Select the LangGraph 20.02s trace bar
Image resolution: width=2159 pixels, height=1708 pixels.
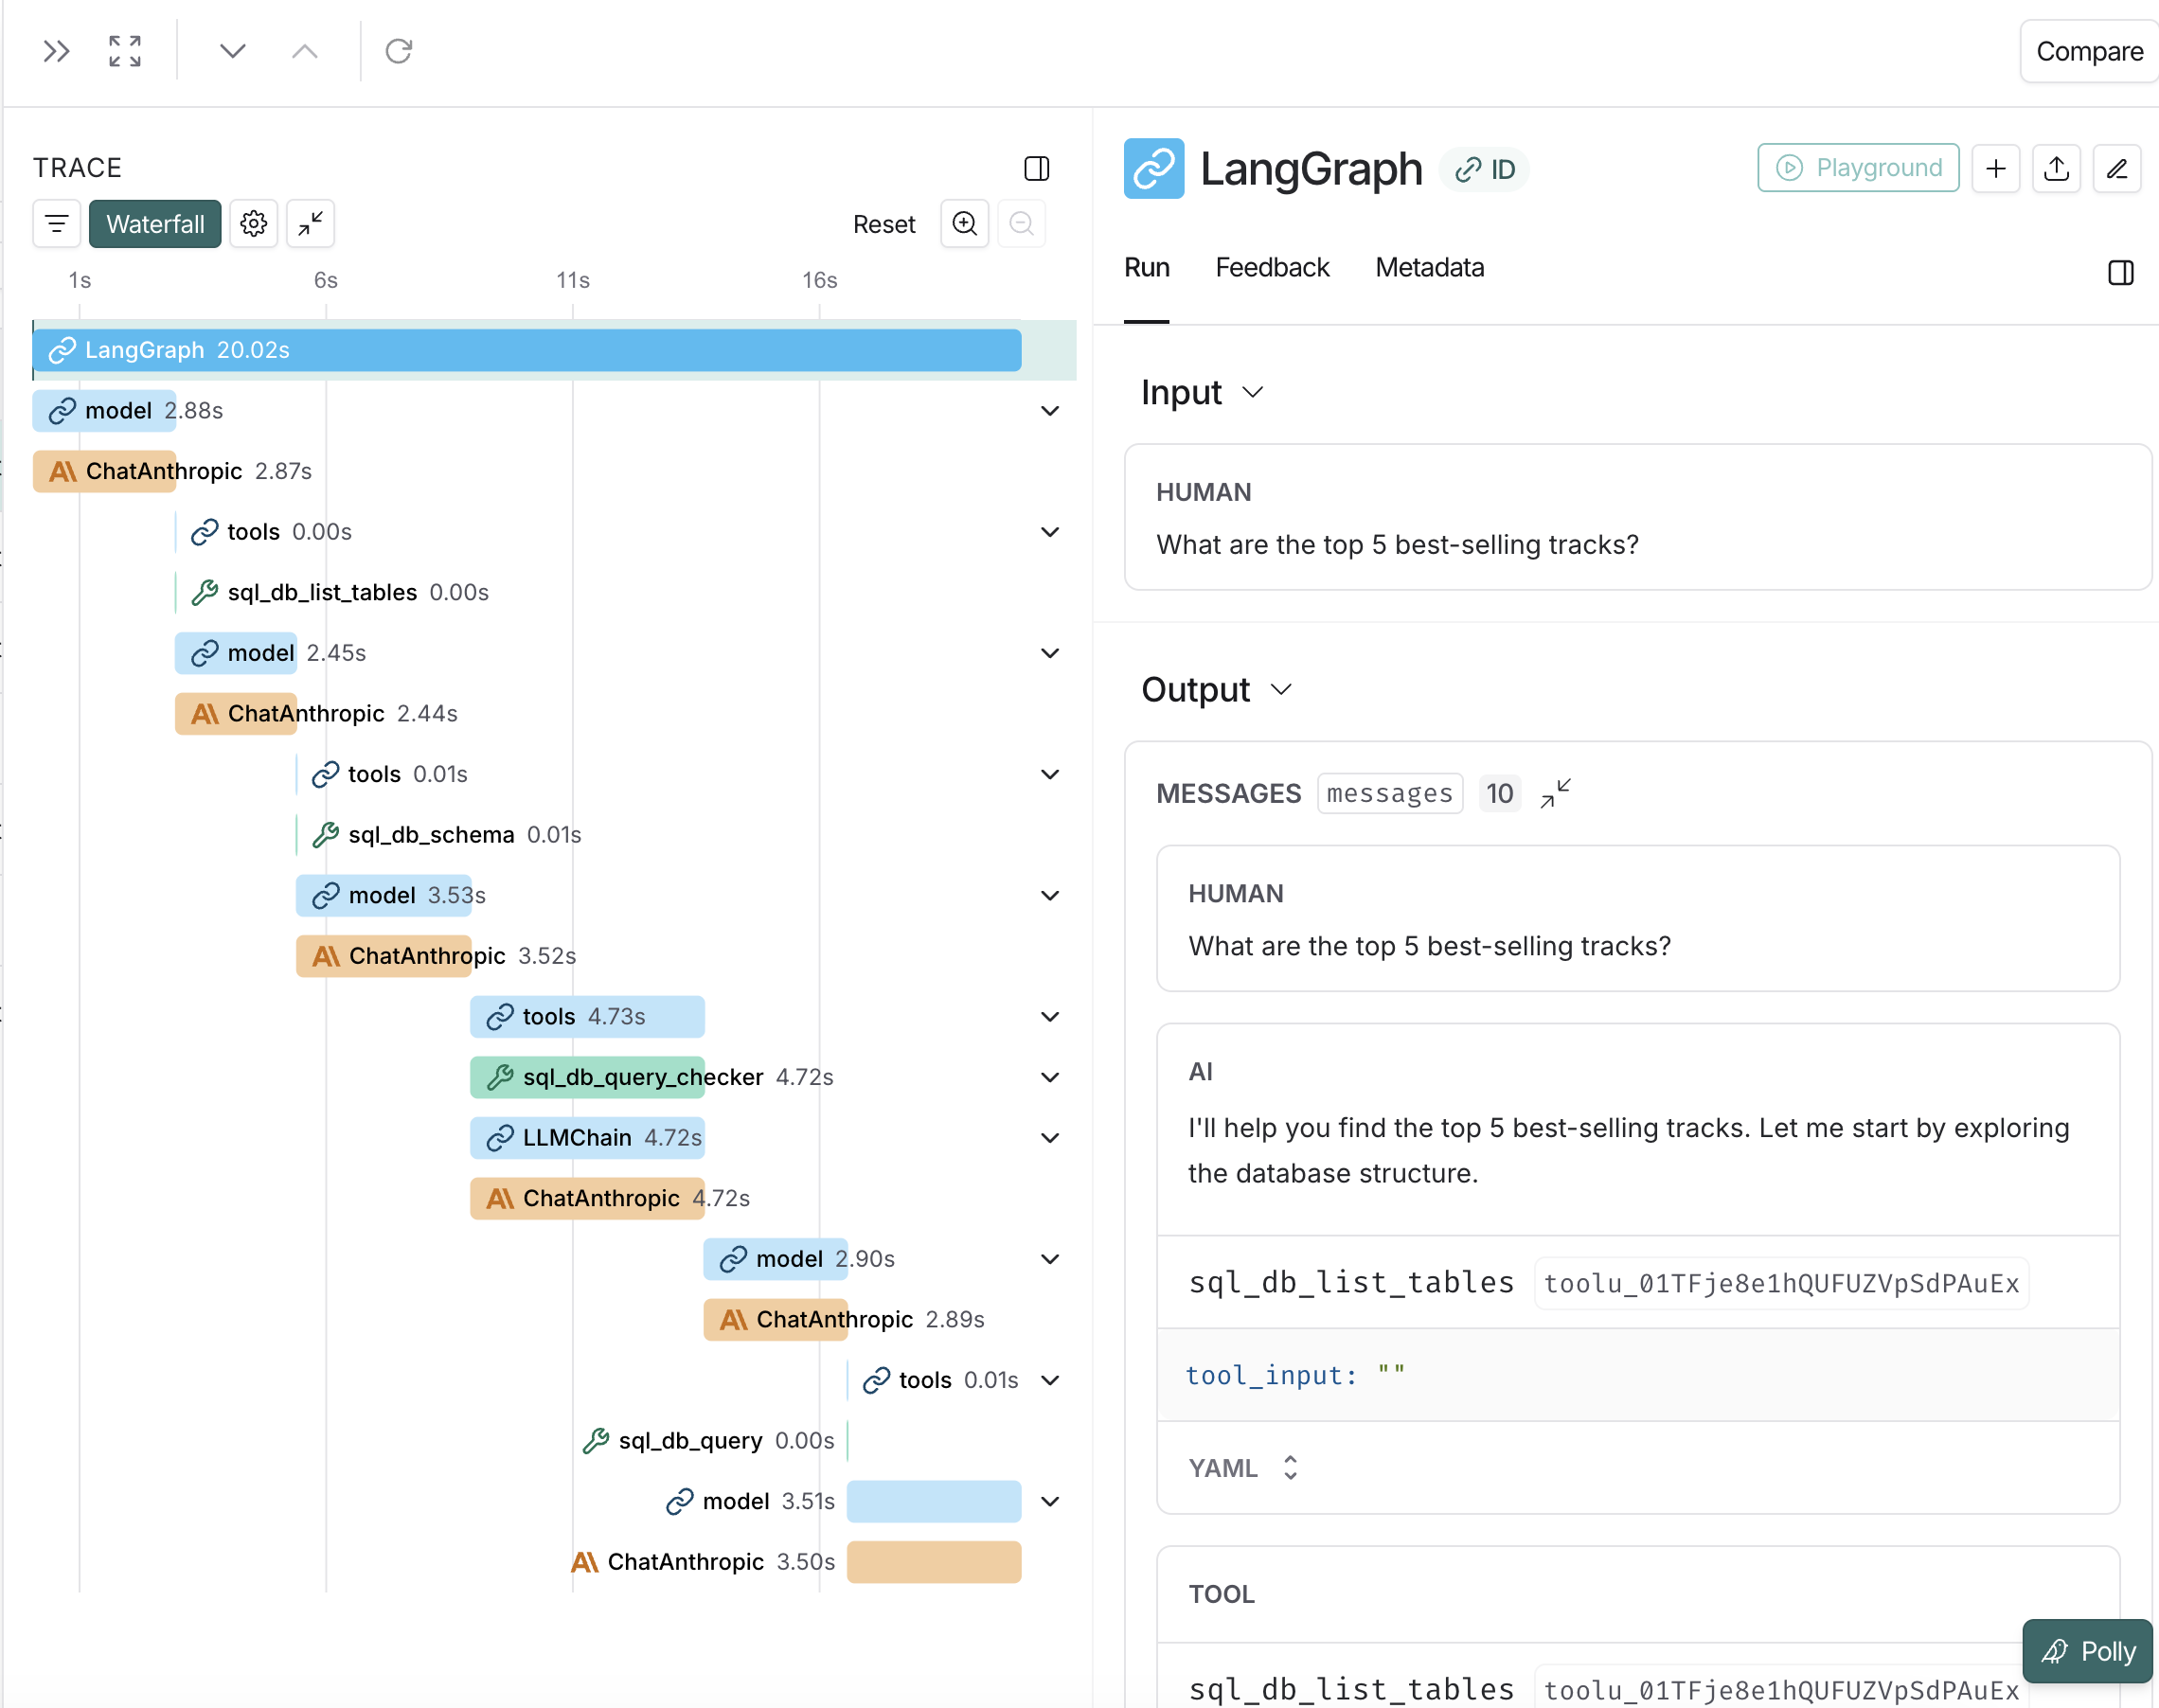[527, 350]
